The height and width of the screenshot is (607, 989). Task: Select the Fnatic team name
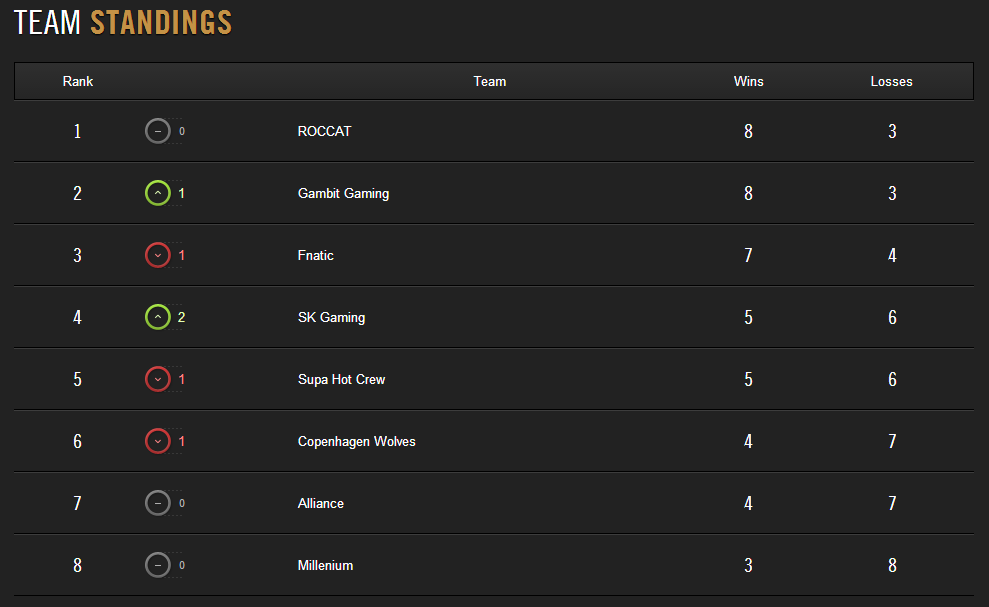tap(316, 255)
